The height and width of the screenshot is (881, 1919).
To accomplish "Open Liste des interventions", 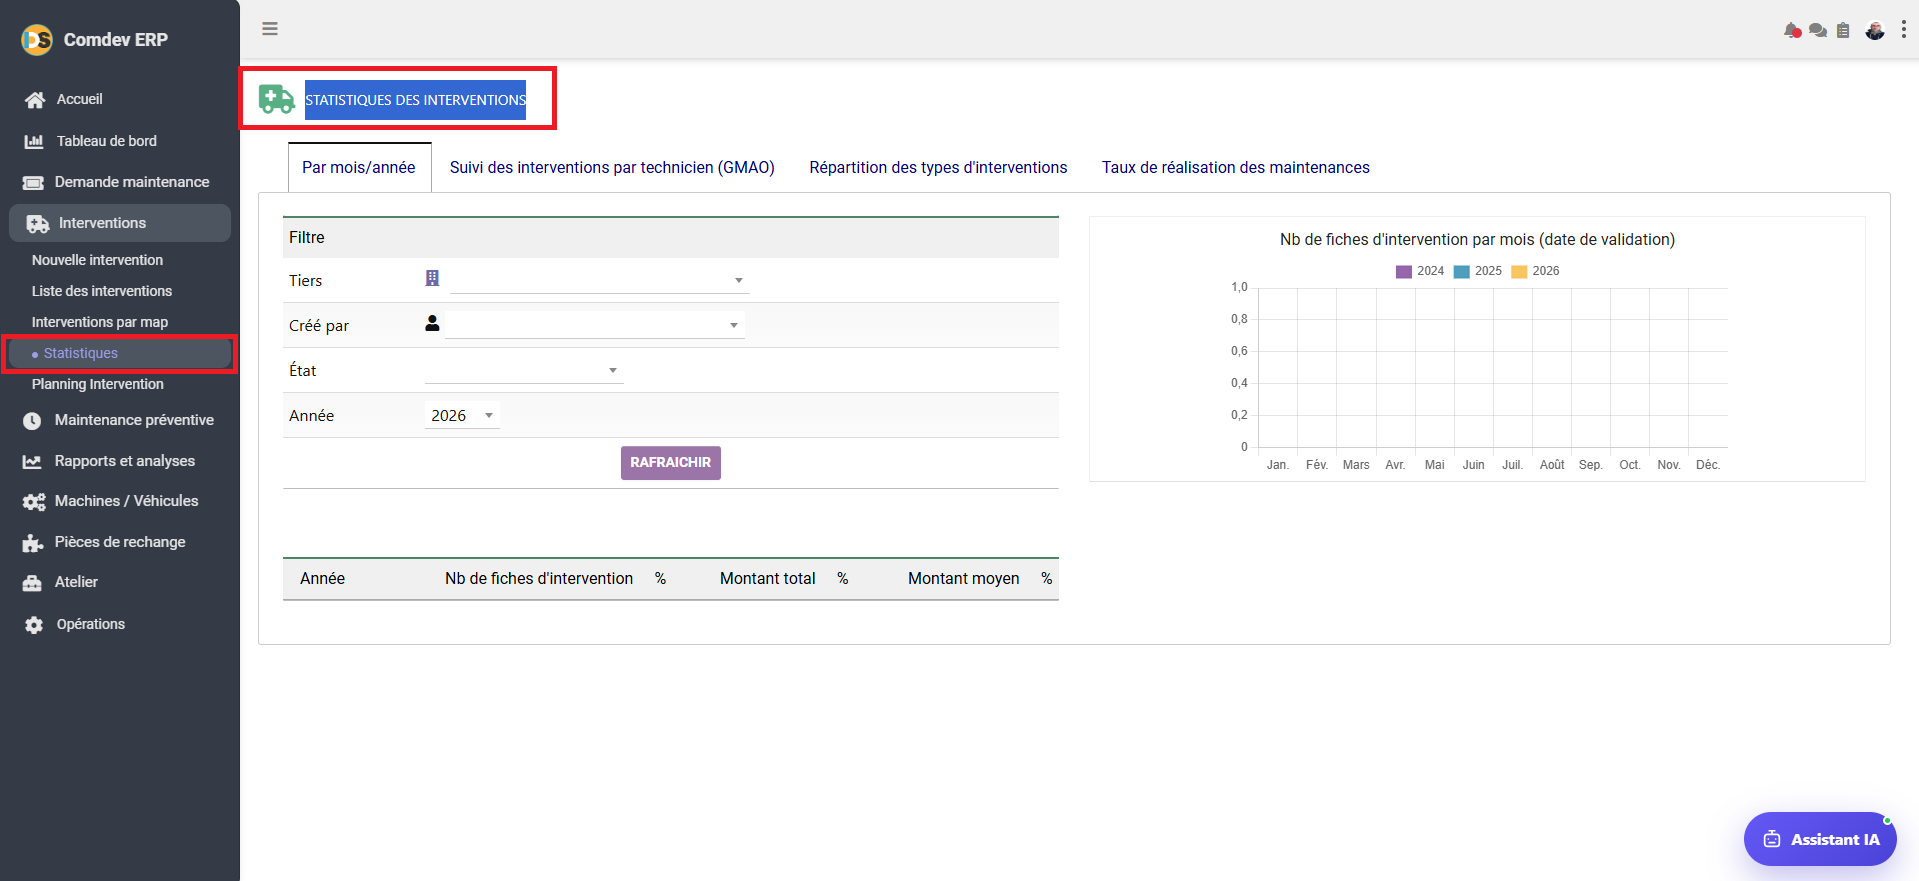I will 102,291.
